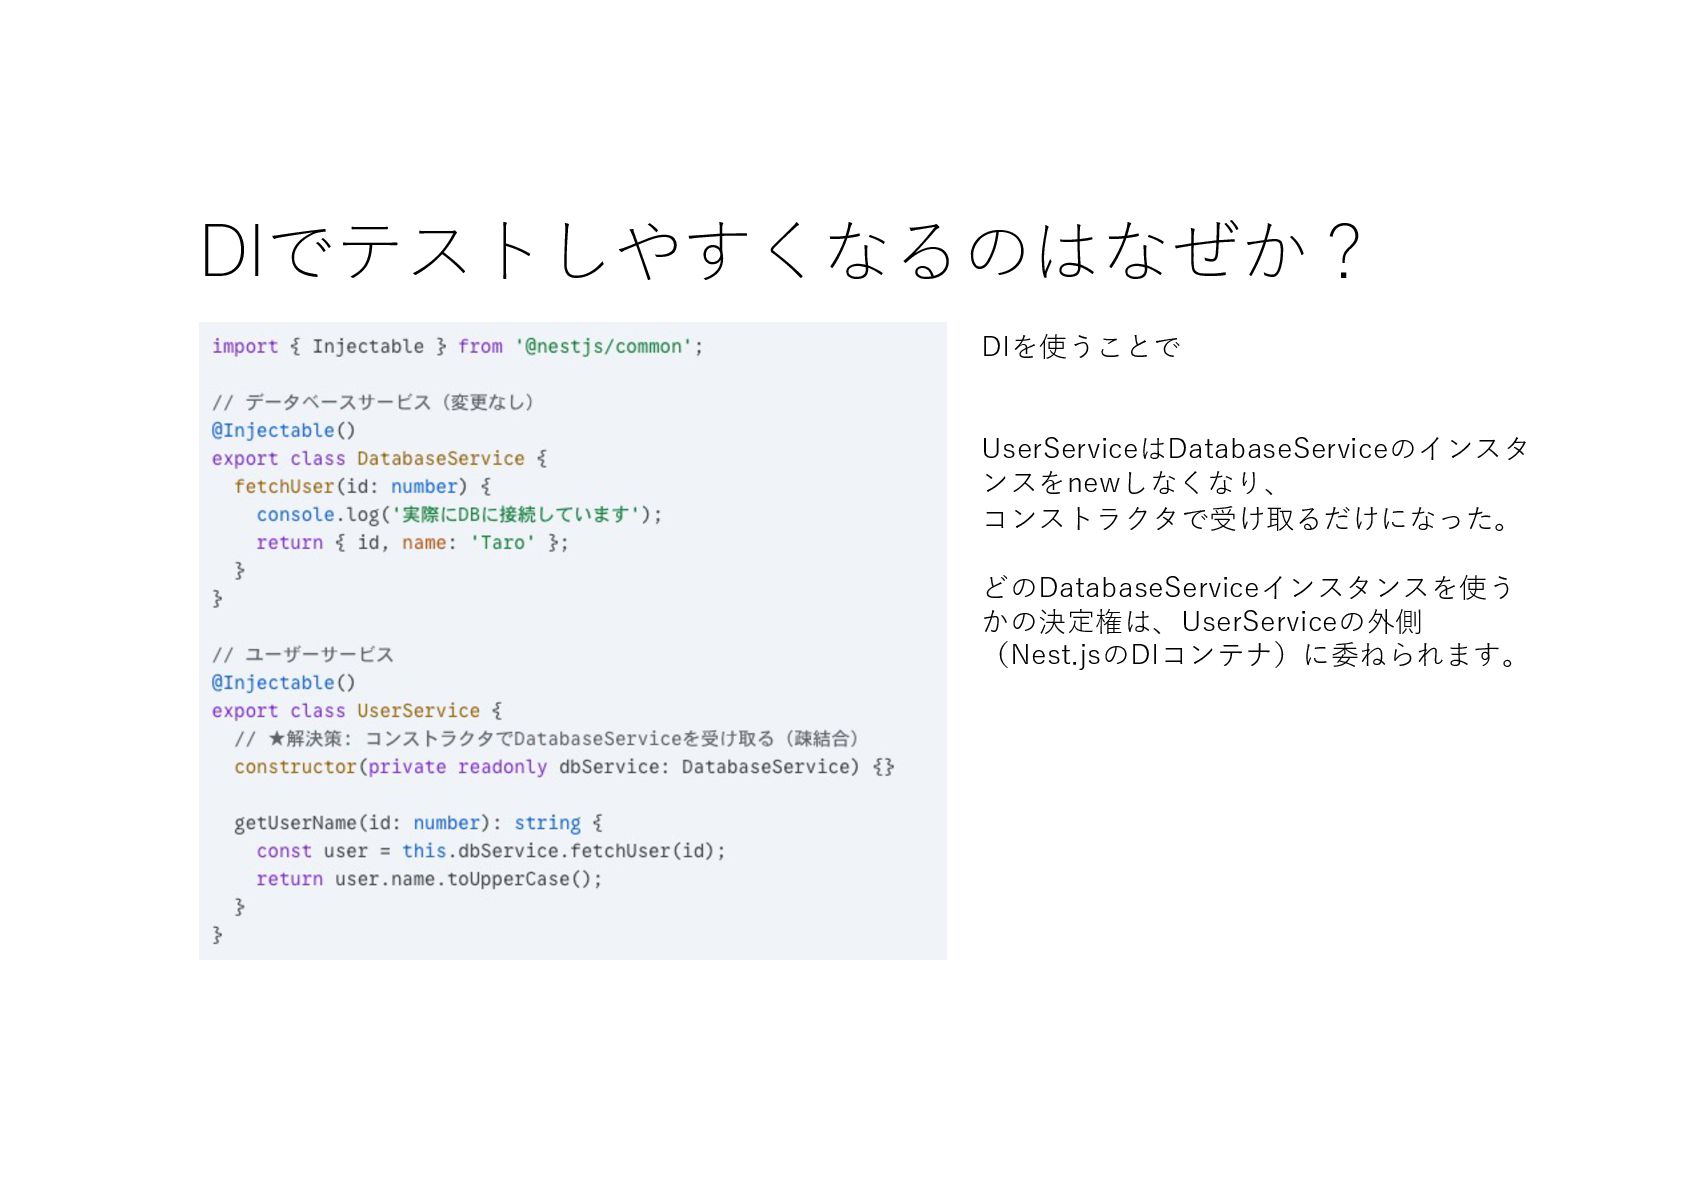Image resolution: width=1684 pixels, height=1190 pixels.
Task: Click the line 'getUserName(id: number): string {'
Action: click(418, 822)
